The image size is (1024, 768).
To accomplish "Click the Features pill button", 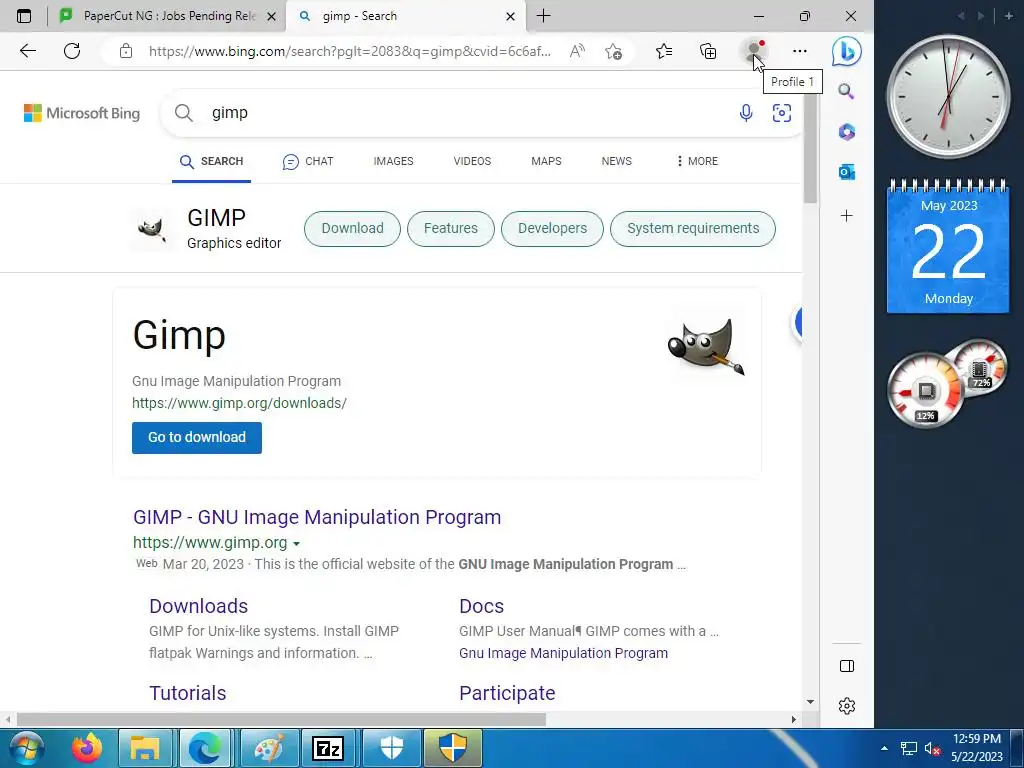I will pyautogui.click(x=451, y=229).
